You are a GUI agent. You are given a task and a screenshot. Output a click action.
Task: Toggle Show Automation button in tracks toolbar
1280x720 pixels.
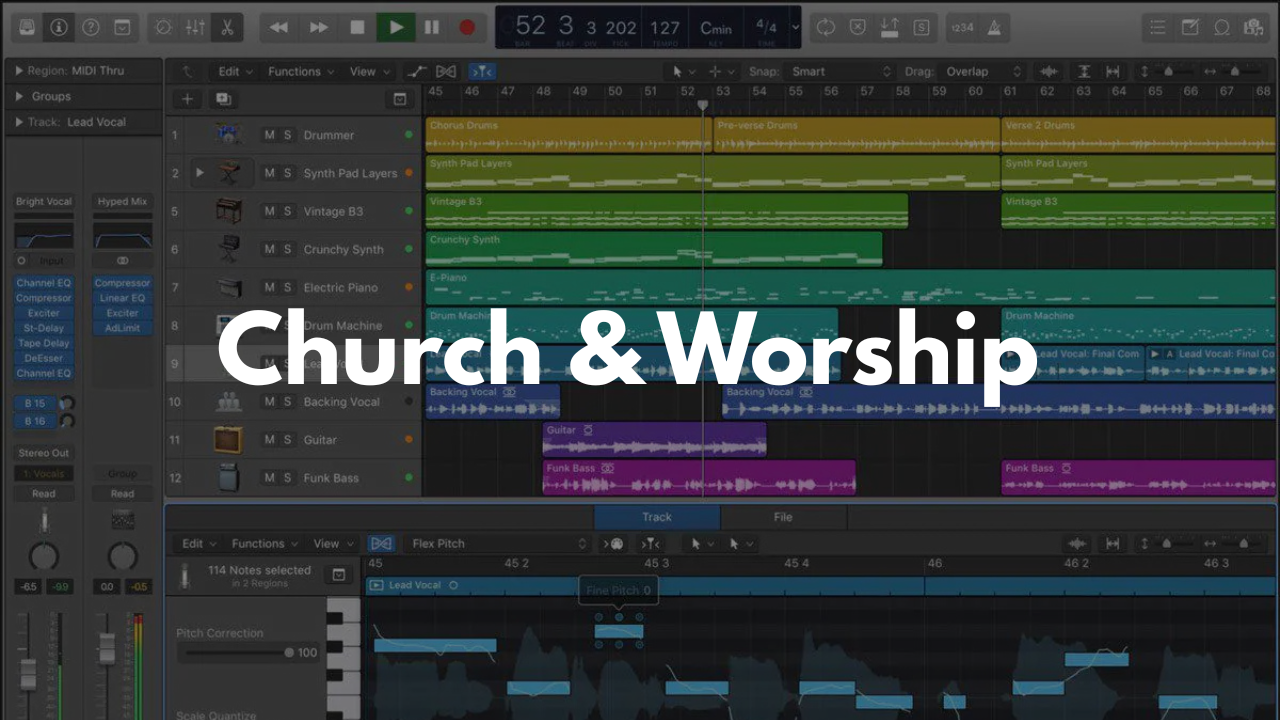pos(416,71)
